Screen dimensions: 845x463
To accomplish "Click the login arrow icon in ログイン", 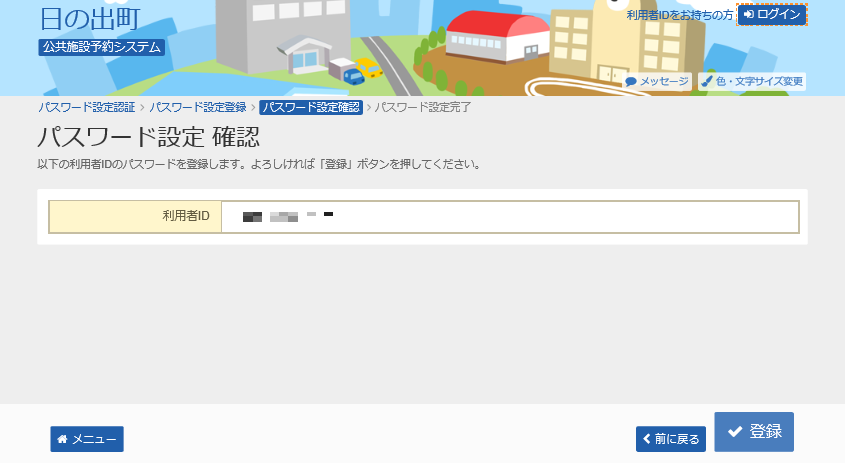I will tap(749, 15).
